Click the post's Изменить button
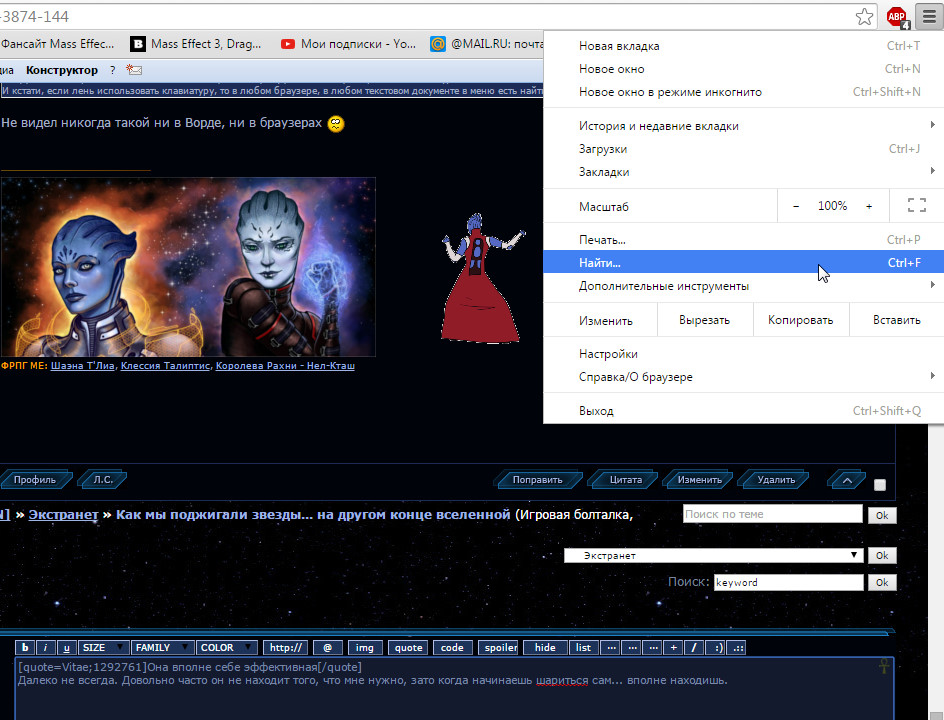Screen dimensions: 944x720 click(699, 480)
